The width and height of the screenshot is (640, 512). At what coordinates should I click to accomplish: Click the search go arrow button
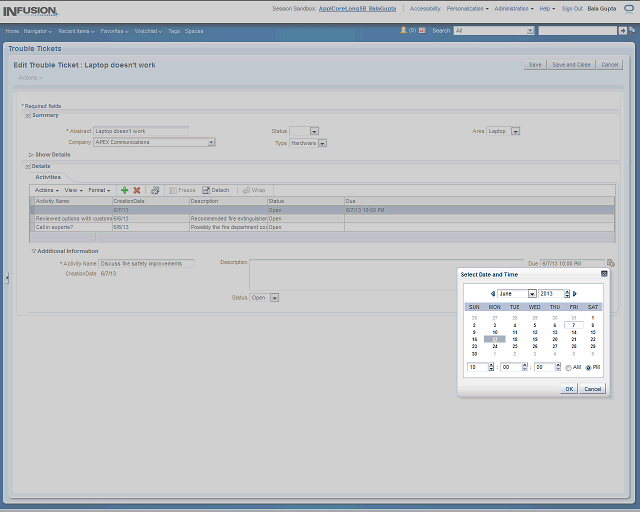click(x=622, y=31)
